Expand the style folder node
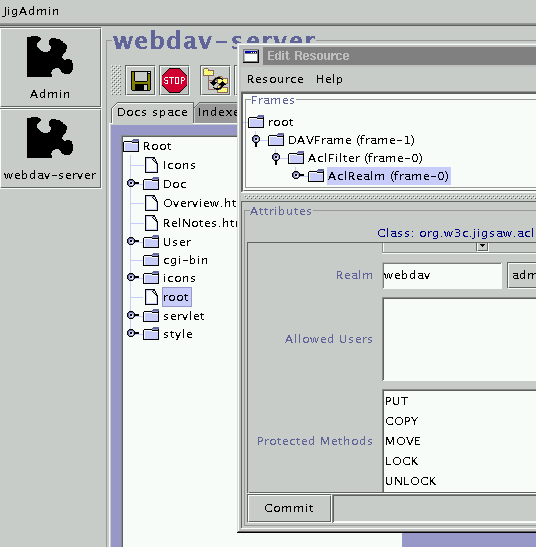Viewport: 536px width, 547px height. click(x=132, y=333)
